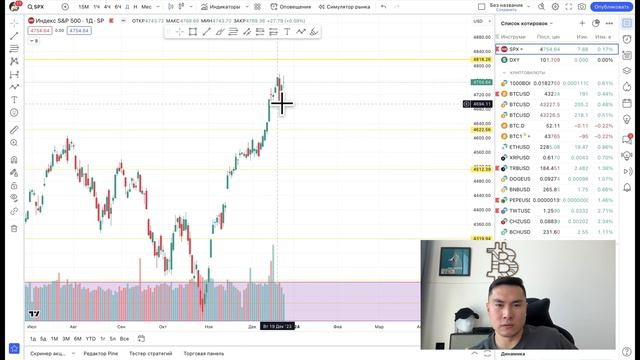Click the drawings link chain icon
The image size is (640, 360).
click(14, 211)
